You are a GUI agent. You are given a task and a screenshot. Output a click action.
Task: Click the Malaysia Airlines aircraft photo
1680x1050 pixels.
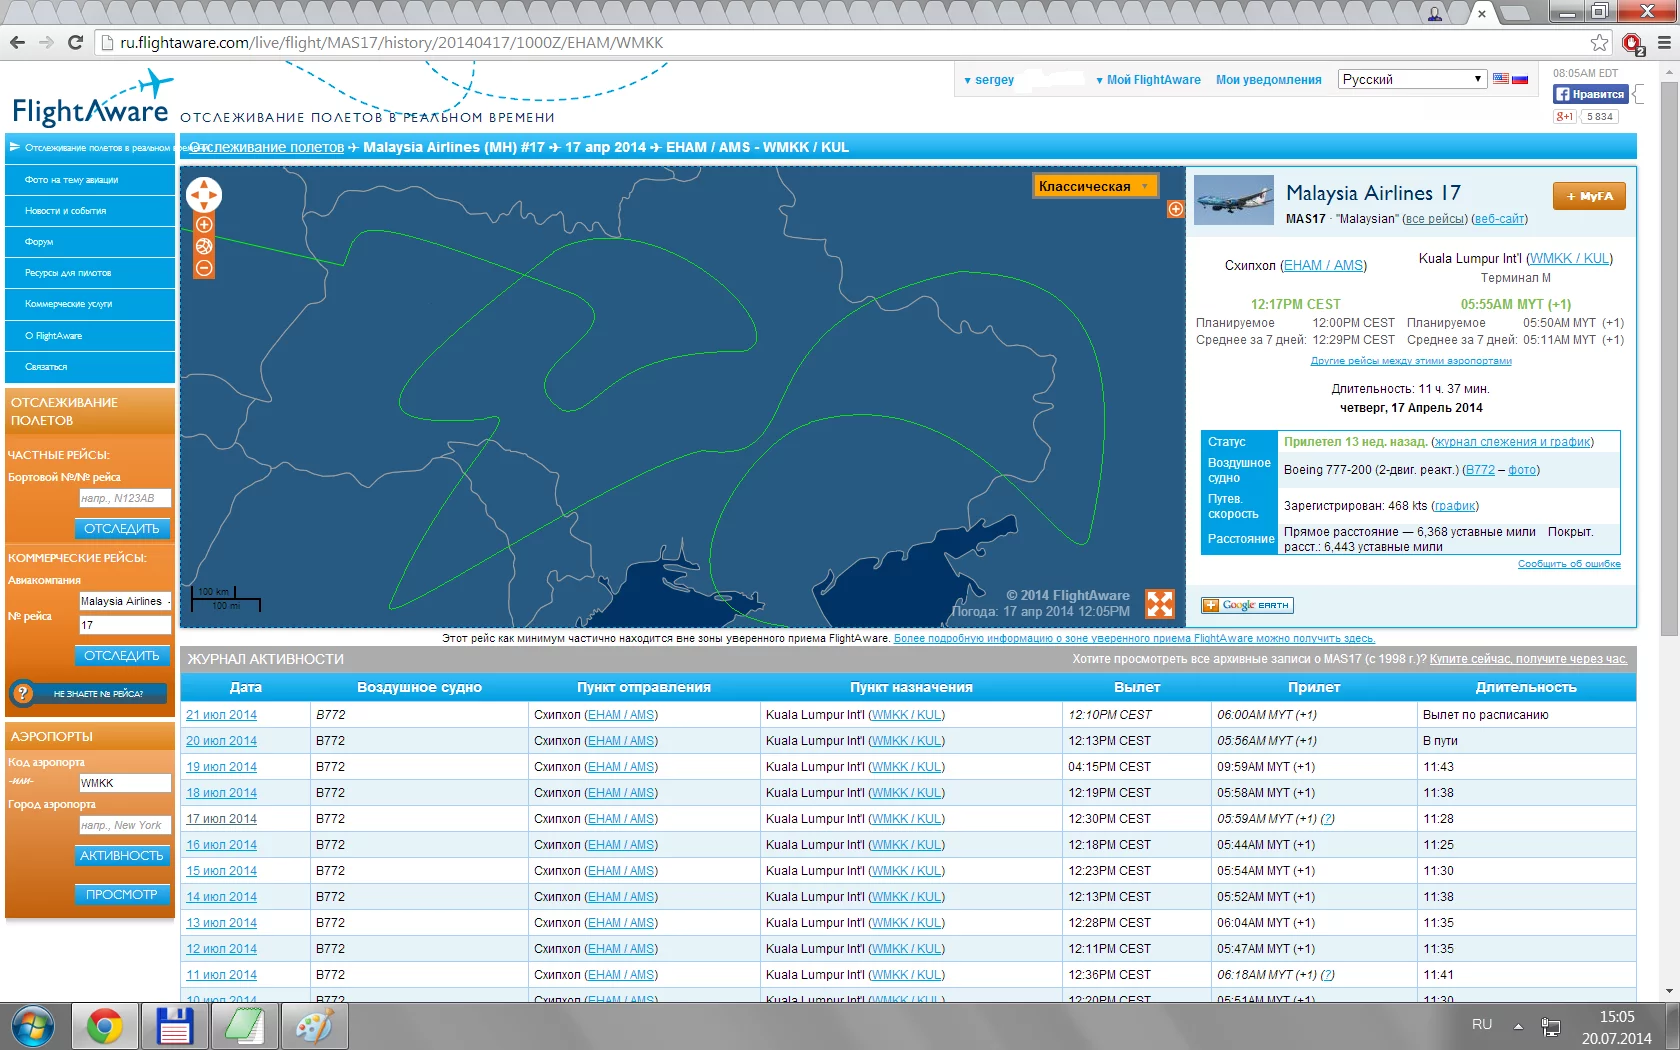point(1234,200)
